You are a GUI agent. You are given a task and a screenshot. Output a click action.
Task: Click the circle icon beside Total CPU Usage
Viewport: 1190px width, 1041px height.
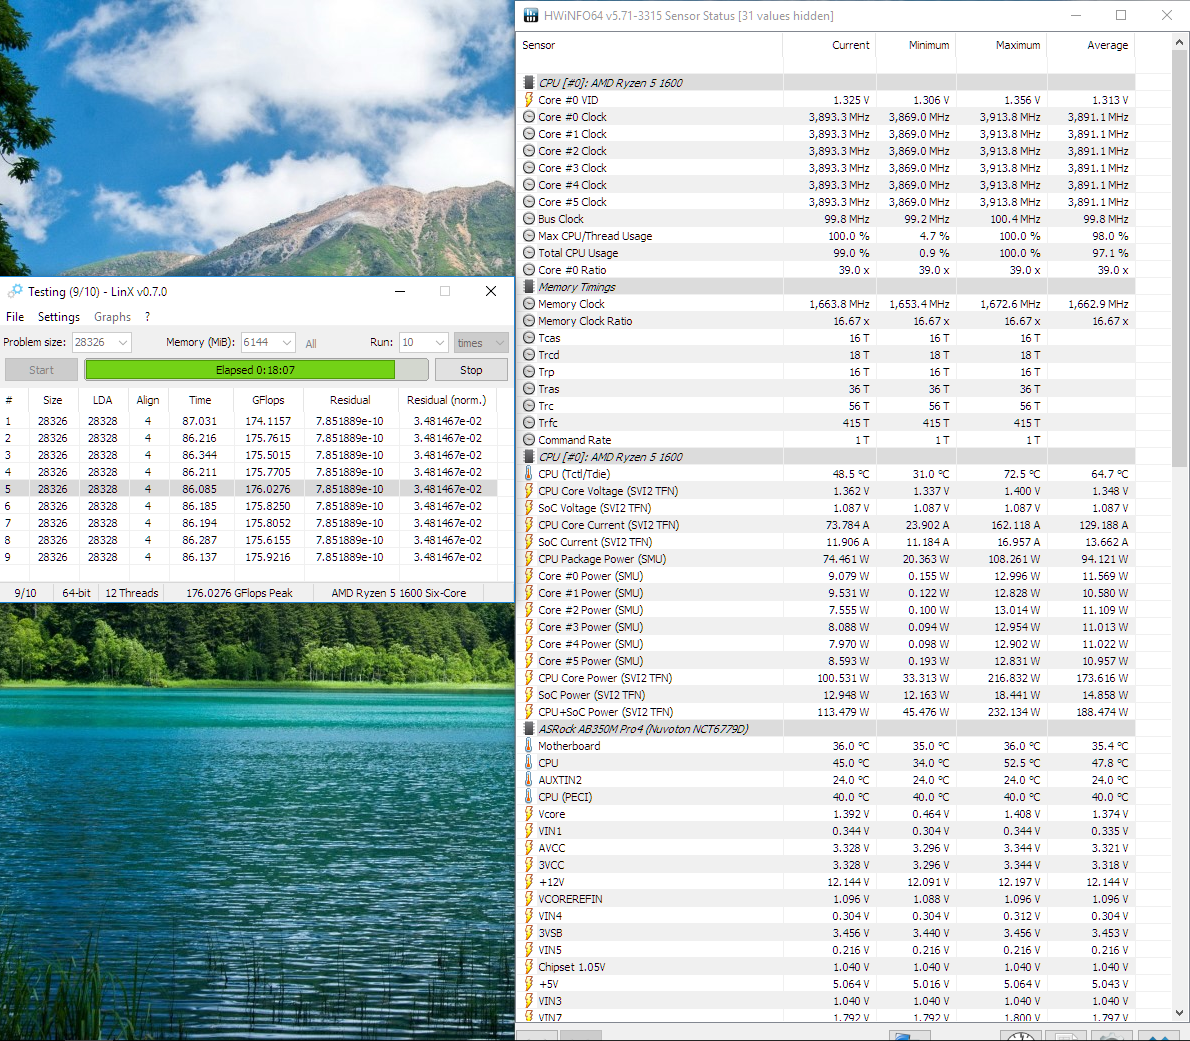(x=529, y=253)
